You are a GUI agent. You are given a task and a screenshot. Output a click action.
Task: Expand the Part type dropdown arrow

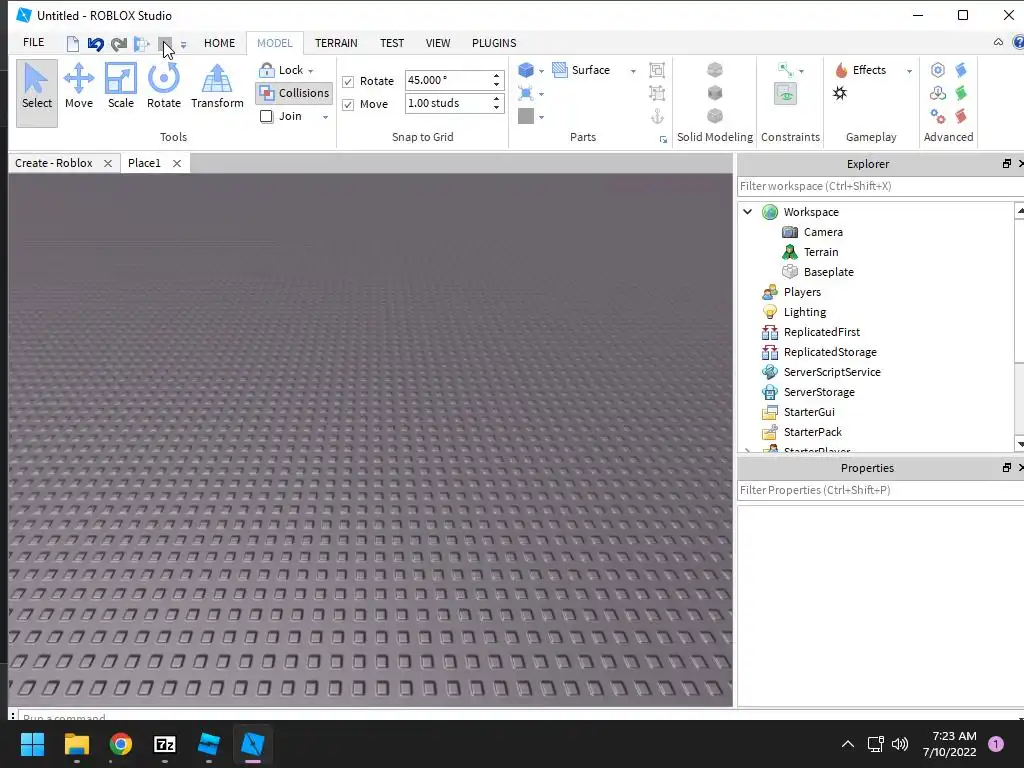pyautogui.click(x=541, y=71)
